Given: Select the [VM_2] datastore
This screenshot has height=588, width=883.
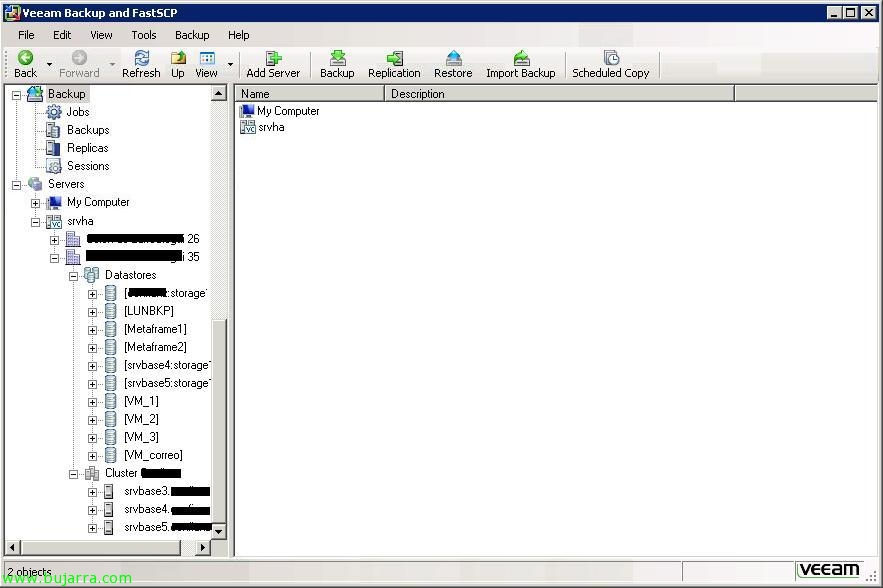Looking at the screenshot, I should click(x=141, y=419).
